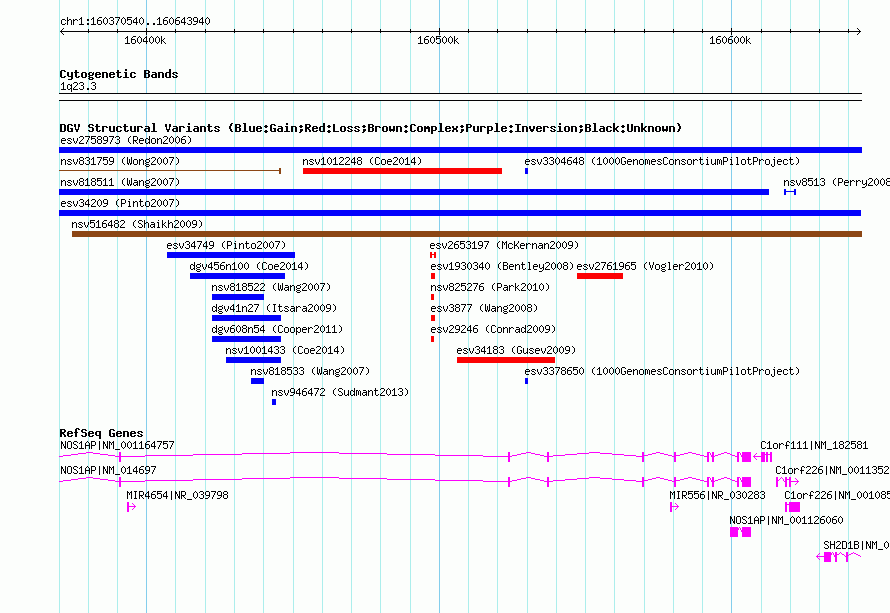Select the nsv831759 (Wong2007) variant label

click(x=120, y=161)
